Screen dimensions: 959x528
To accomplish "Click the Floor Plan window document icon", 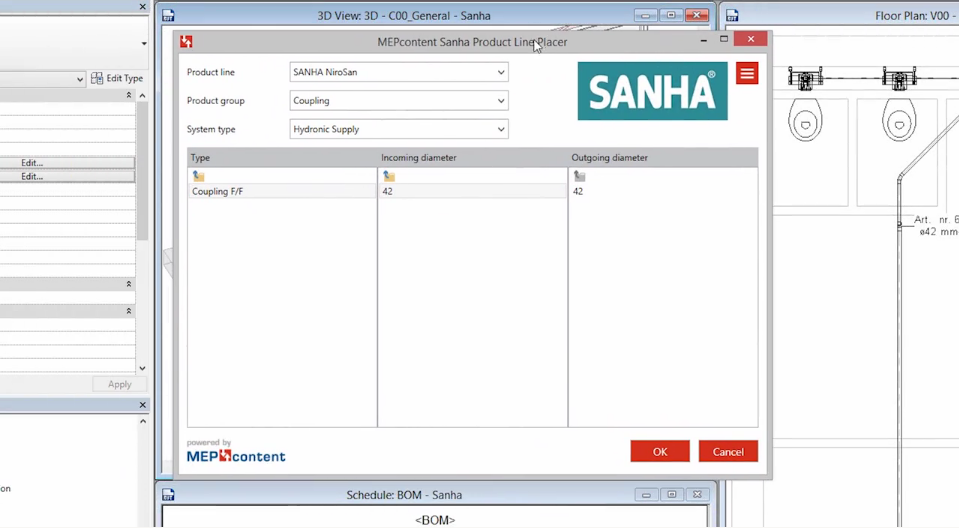I will (732, 16).
